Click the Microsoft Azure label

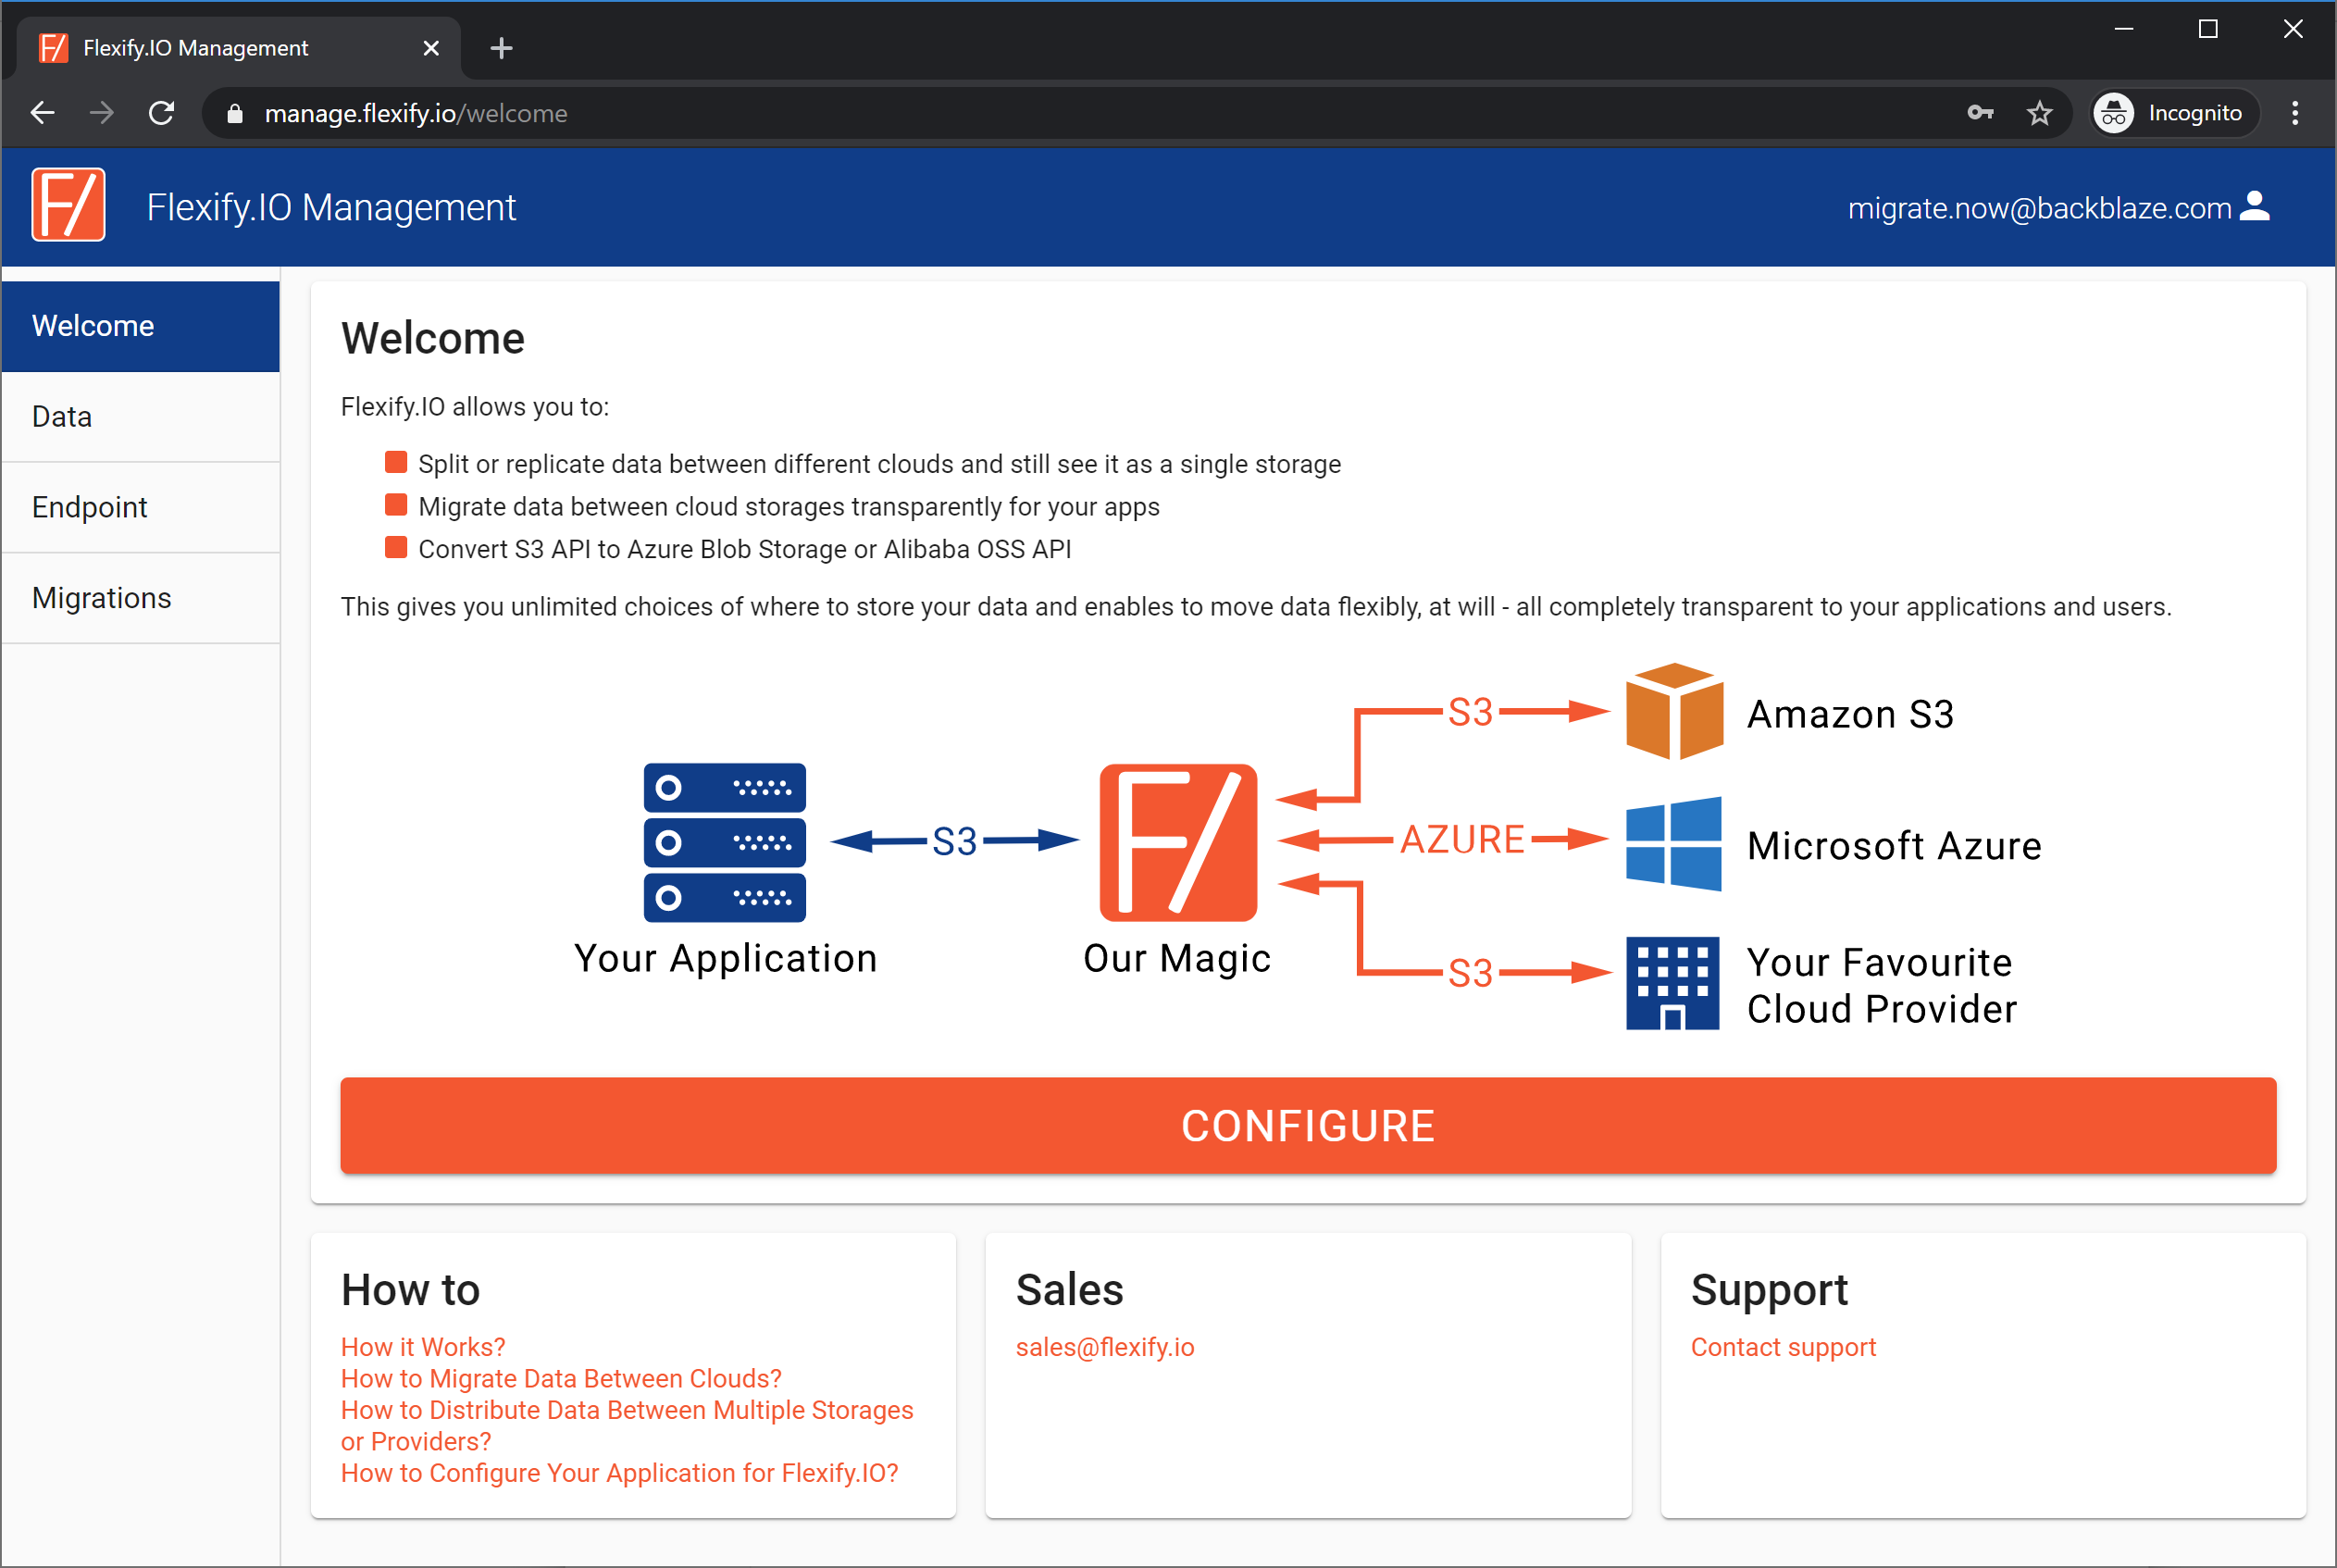(x=1894, y=846)
